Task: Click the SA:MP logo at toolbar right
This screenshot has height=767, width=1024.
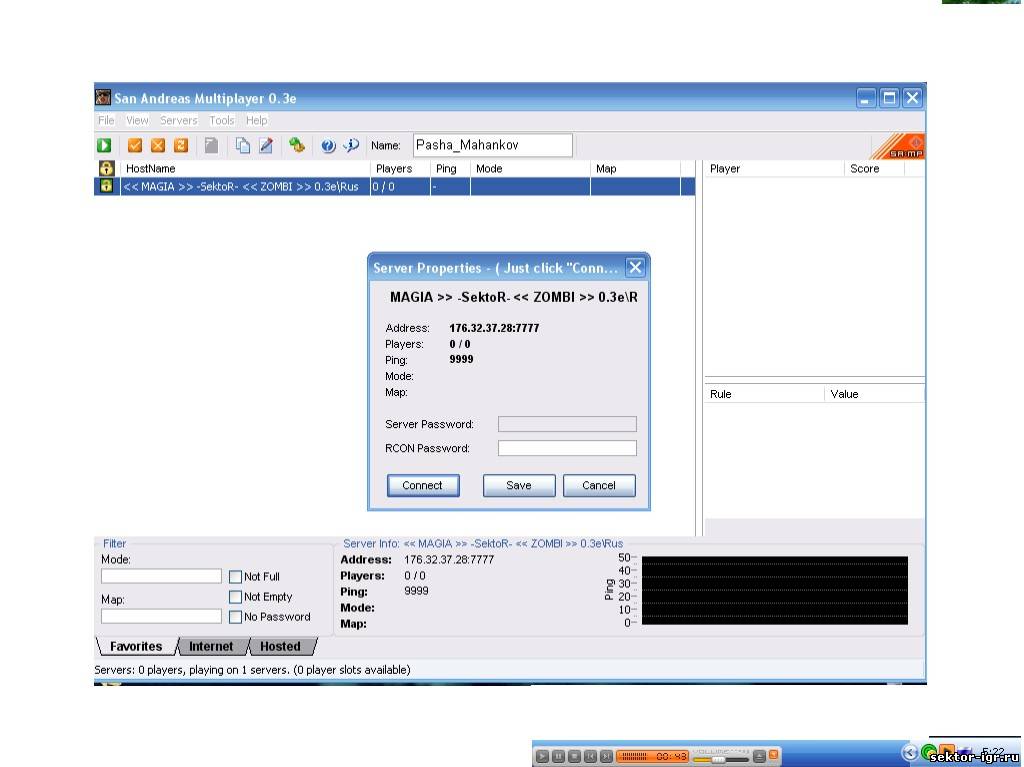Action: coord(898,146)
